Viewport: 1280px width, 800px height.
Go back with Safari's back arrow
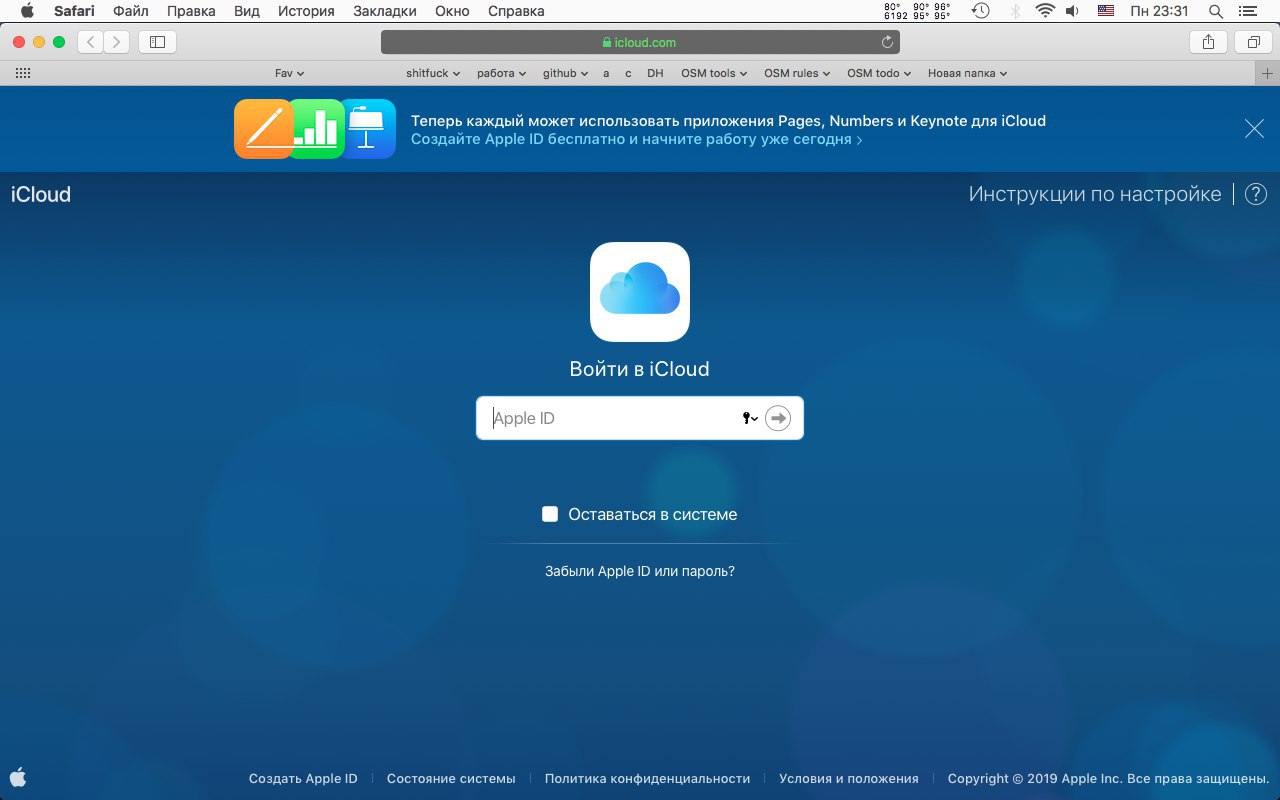coord(91,42)
